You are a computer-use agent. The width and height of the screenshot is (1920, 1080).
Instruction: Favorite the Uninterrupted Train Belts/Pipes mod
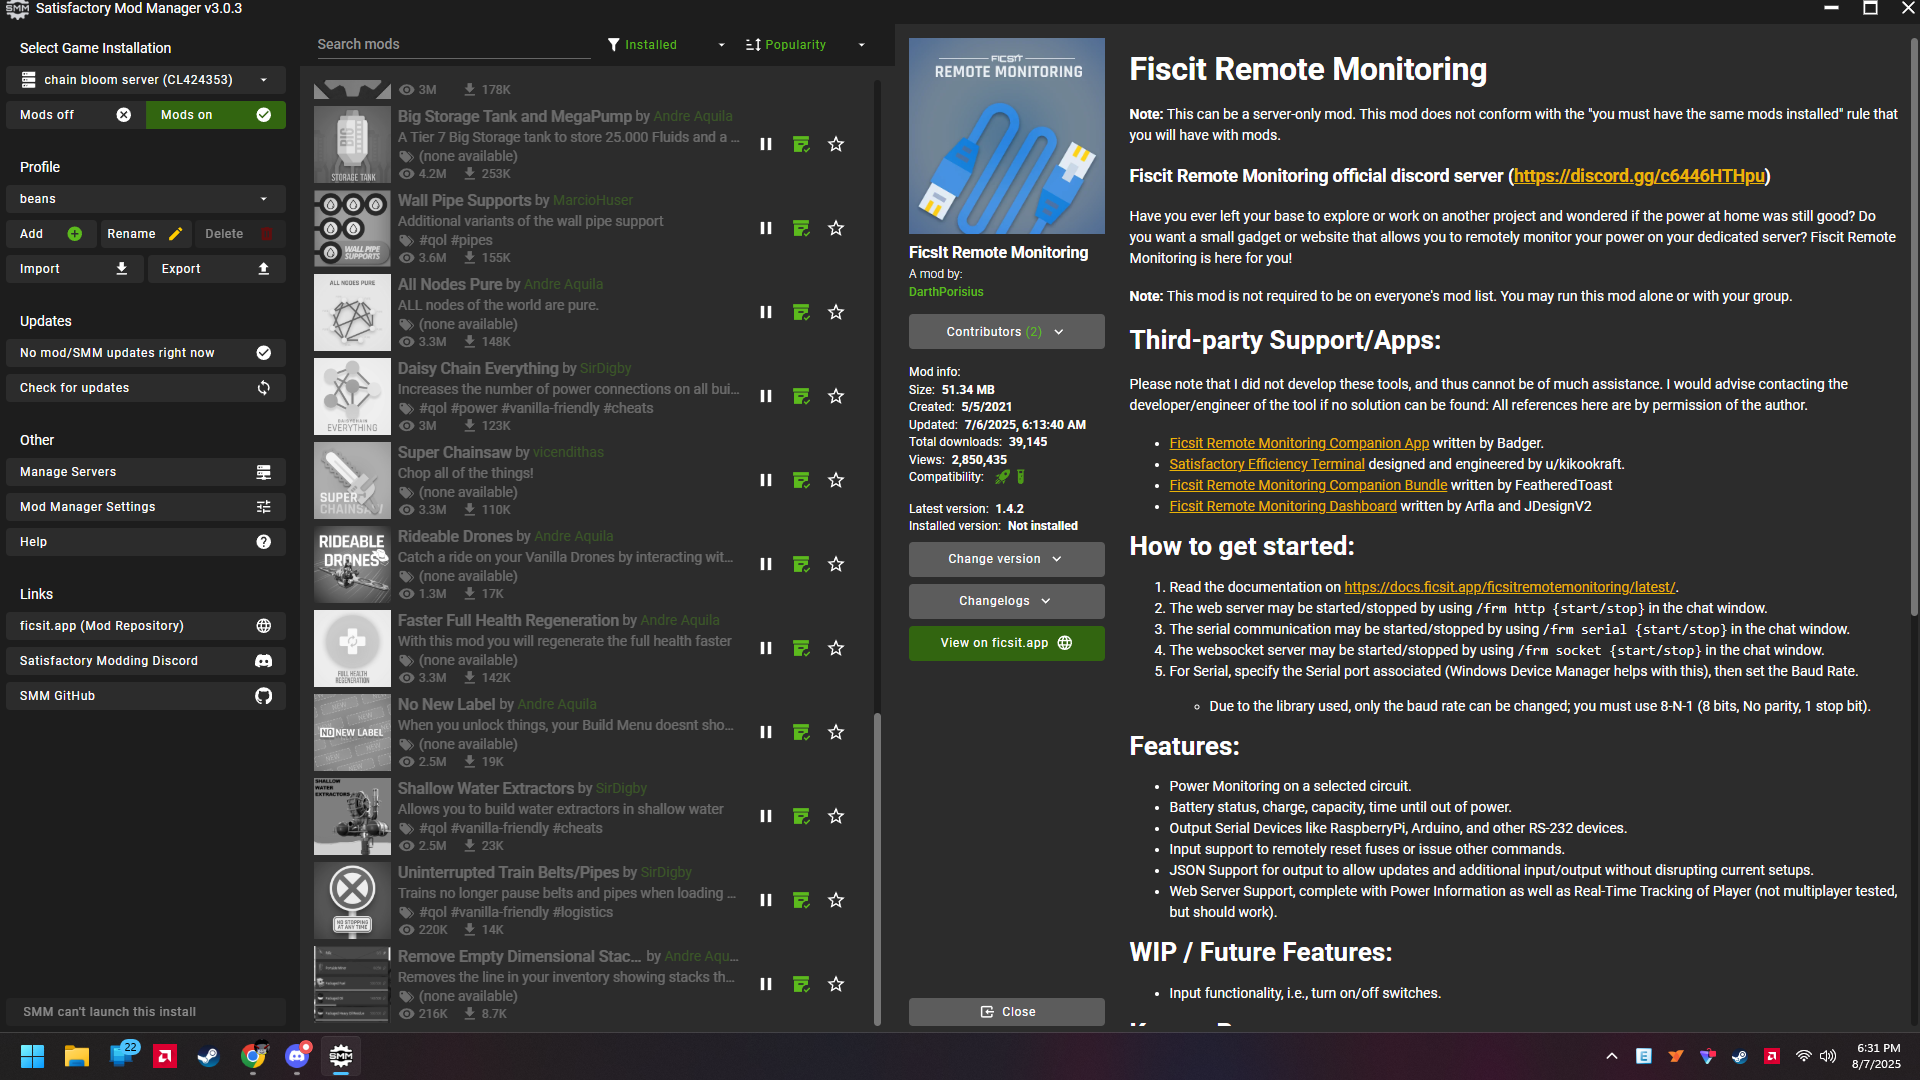click(x=836, y=900)
